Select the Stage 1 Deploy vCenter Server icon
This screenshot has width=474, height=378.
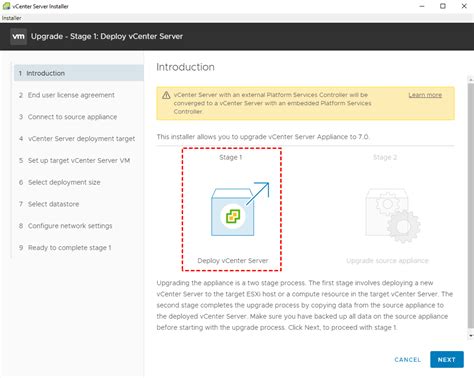(x=240, y=209)
